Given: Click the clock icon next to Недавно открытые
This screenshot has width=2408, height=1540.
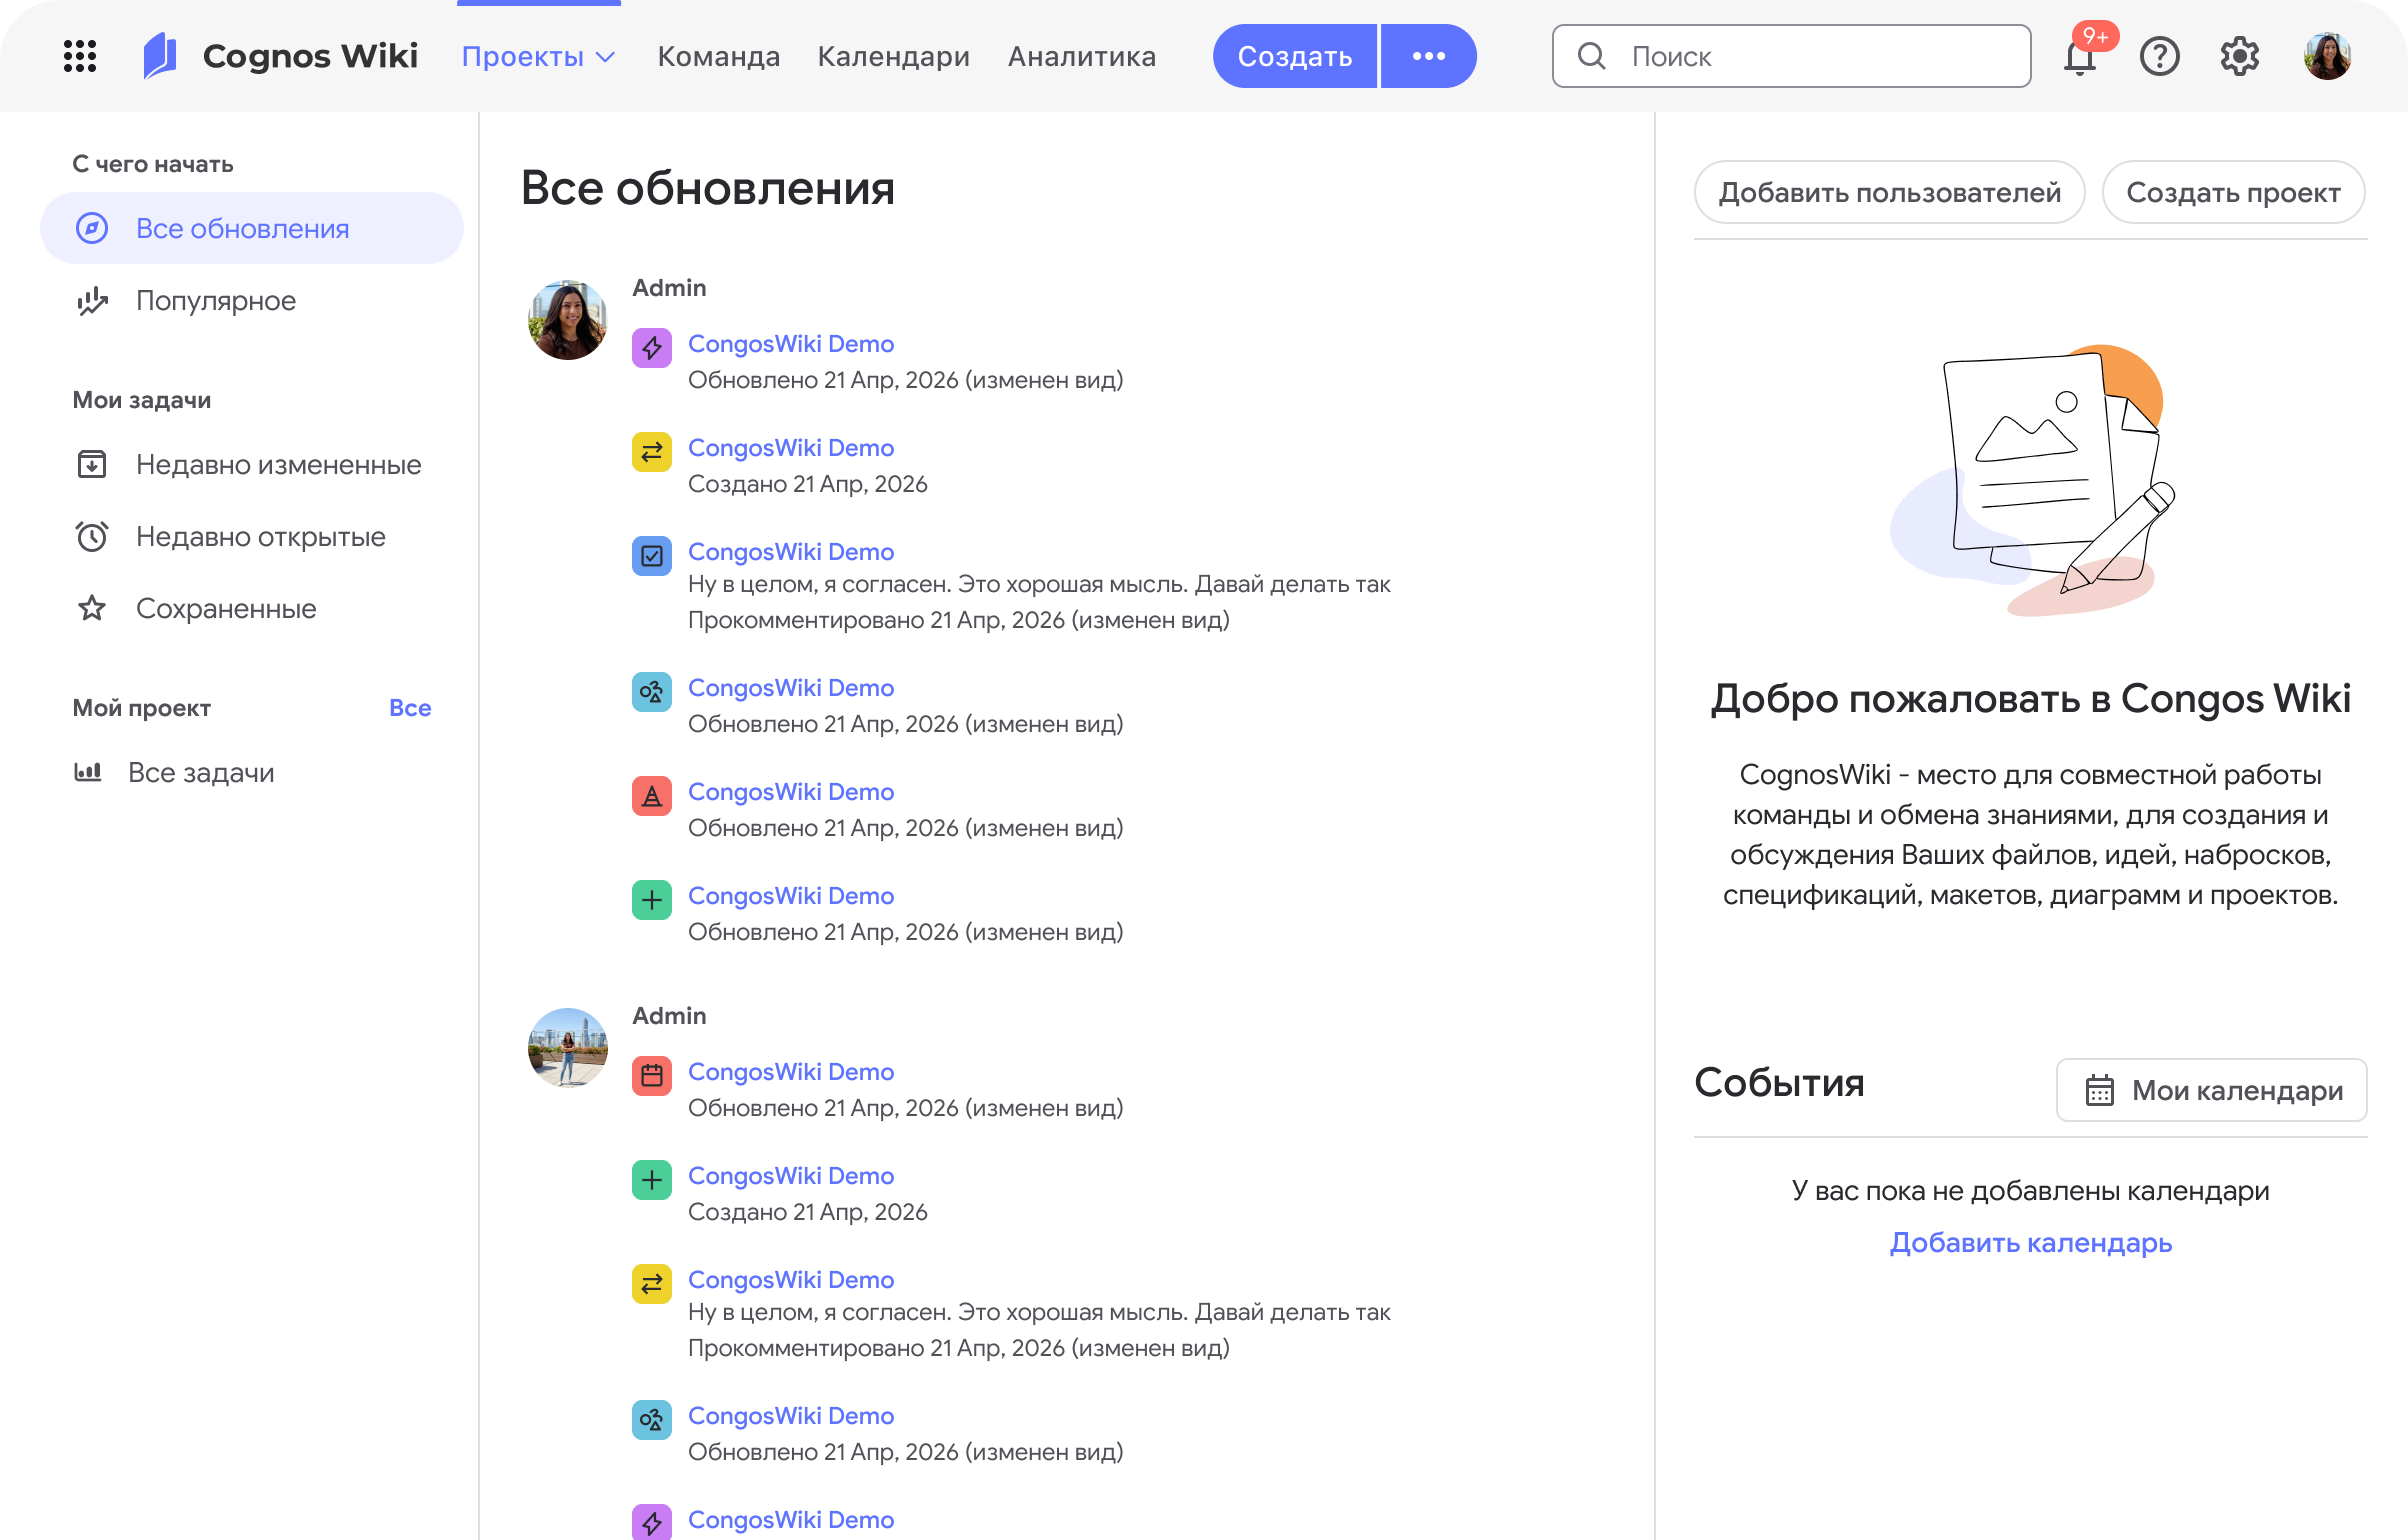Looking at the screenshot, I should (92, 536).
